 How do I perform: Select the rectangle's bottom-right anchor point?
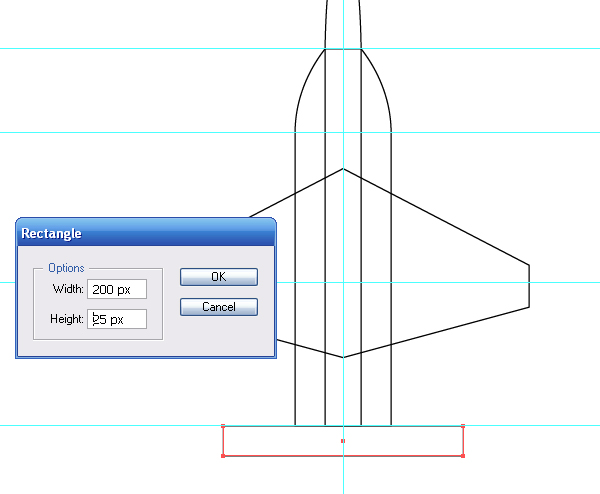[x=463, y=456]
